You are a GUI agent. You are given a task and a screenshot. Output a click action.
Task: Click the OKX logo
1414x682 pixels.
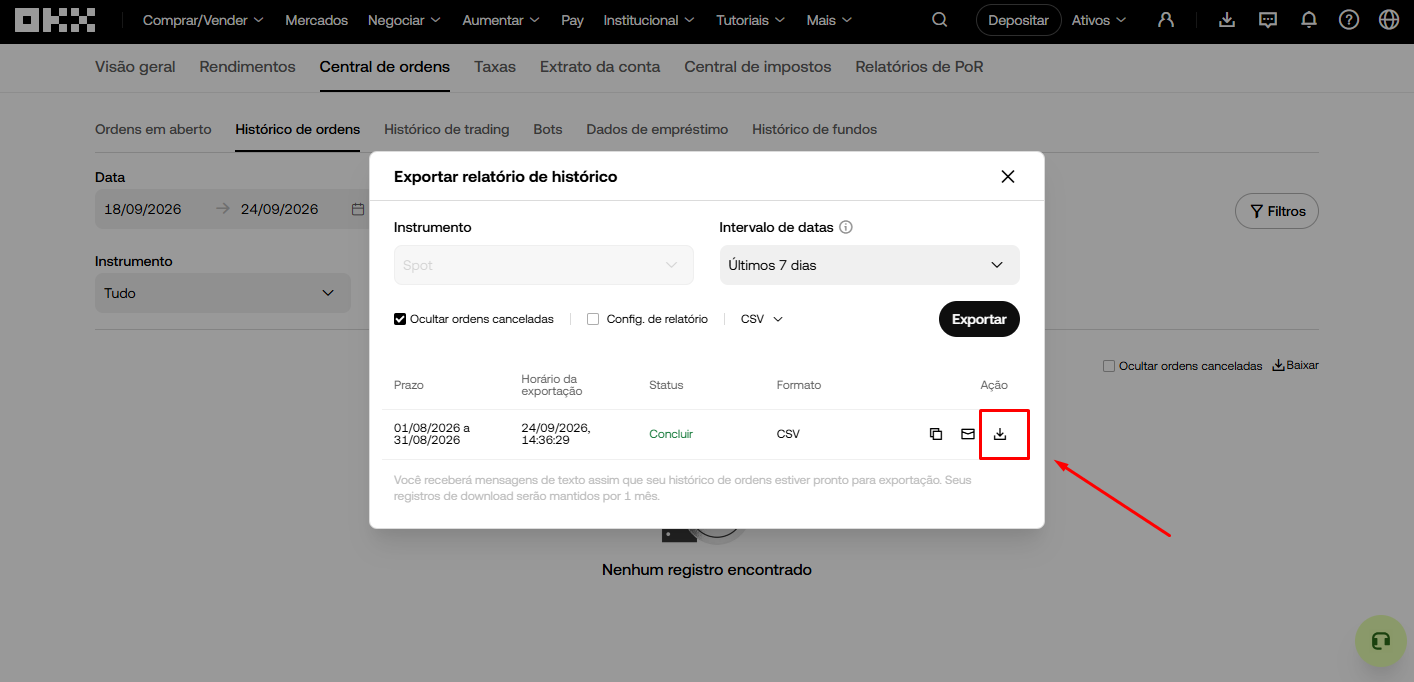pyautogui.click(x=55, y=20)
